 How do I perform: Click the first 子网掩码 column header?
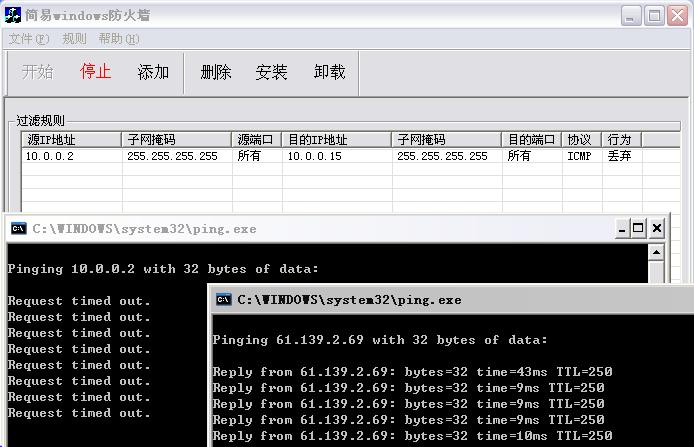click(177, 140)
